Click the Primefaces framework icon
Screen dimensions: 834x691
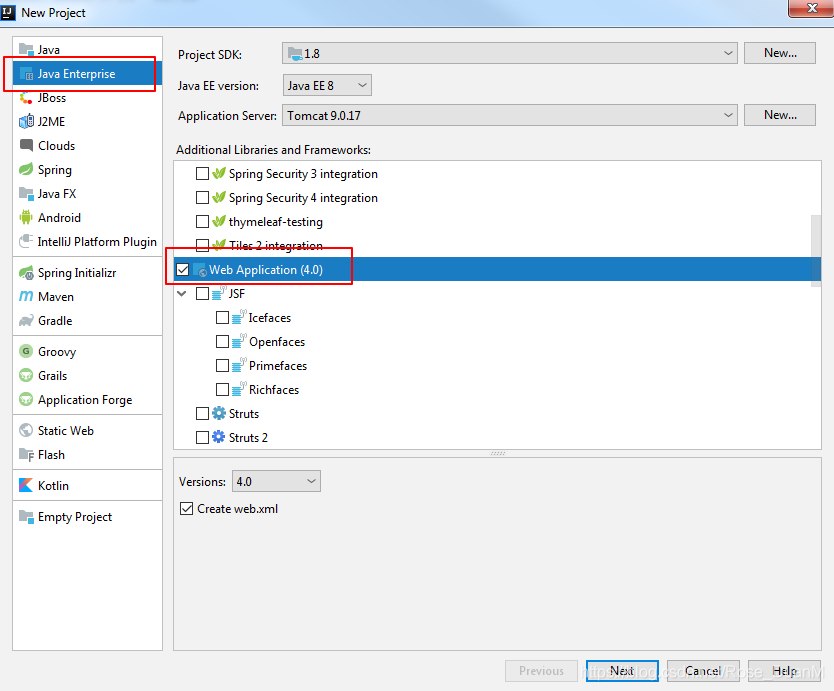click(x=239, y=365)
